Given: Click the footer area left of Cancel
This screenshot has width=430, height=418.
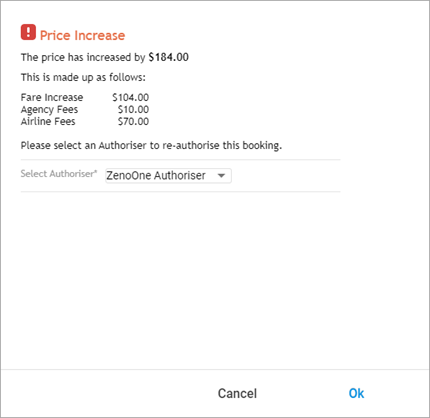Looking at the screenshot, I should pos(107,393).
